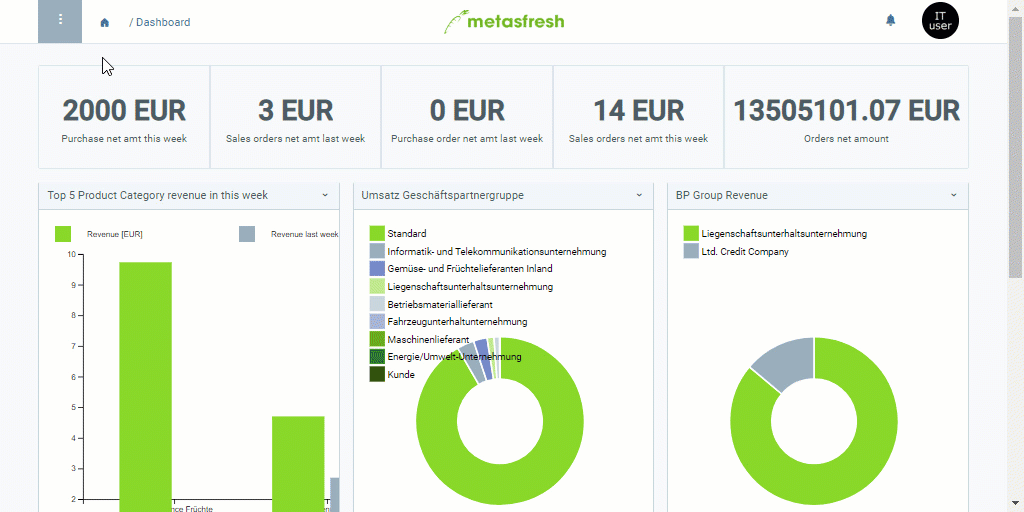Click the page vertical scrollbar thumb
Image resolution: width=1024 pixels, height=512 pixels.
click(x=1016, y=147)
